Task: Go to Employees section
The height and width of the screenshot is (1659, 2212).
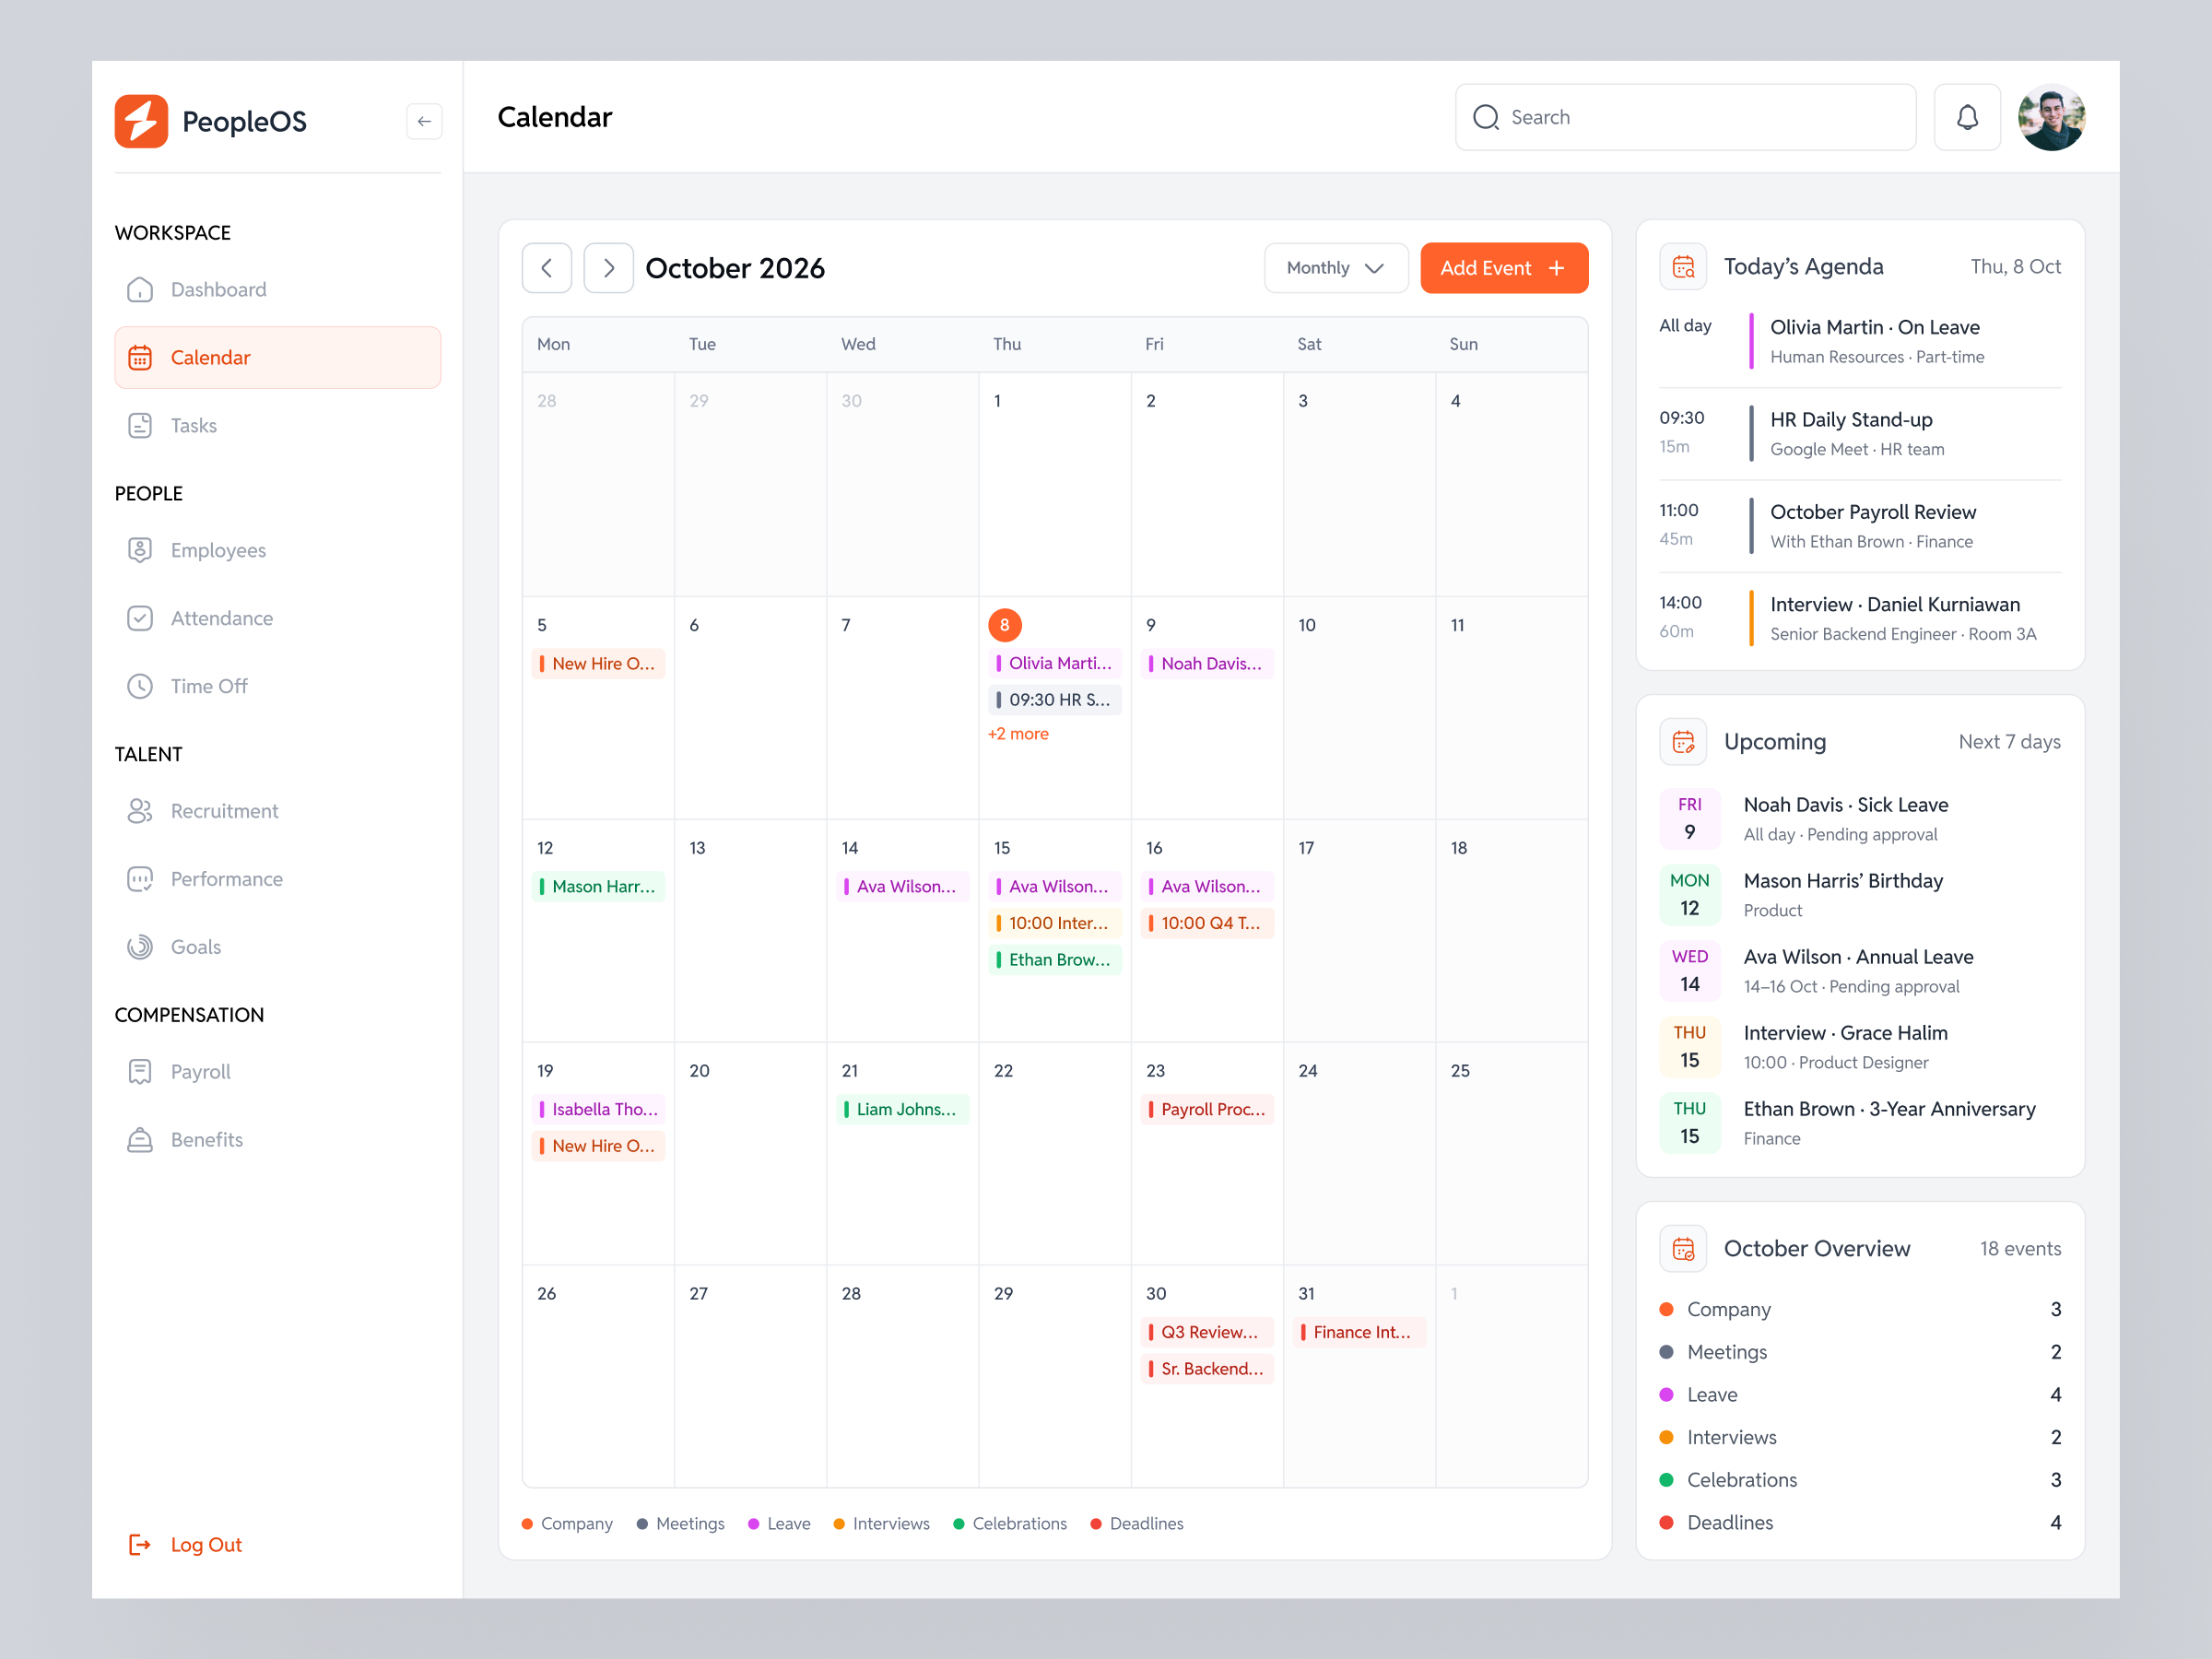Action: (277, 550)
